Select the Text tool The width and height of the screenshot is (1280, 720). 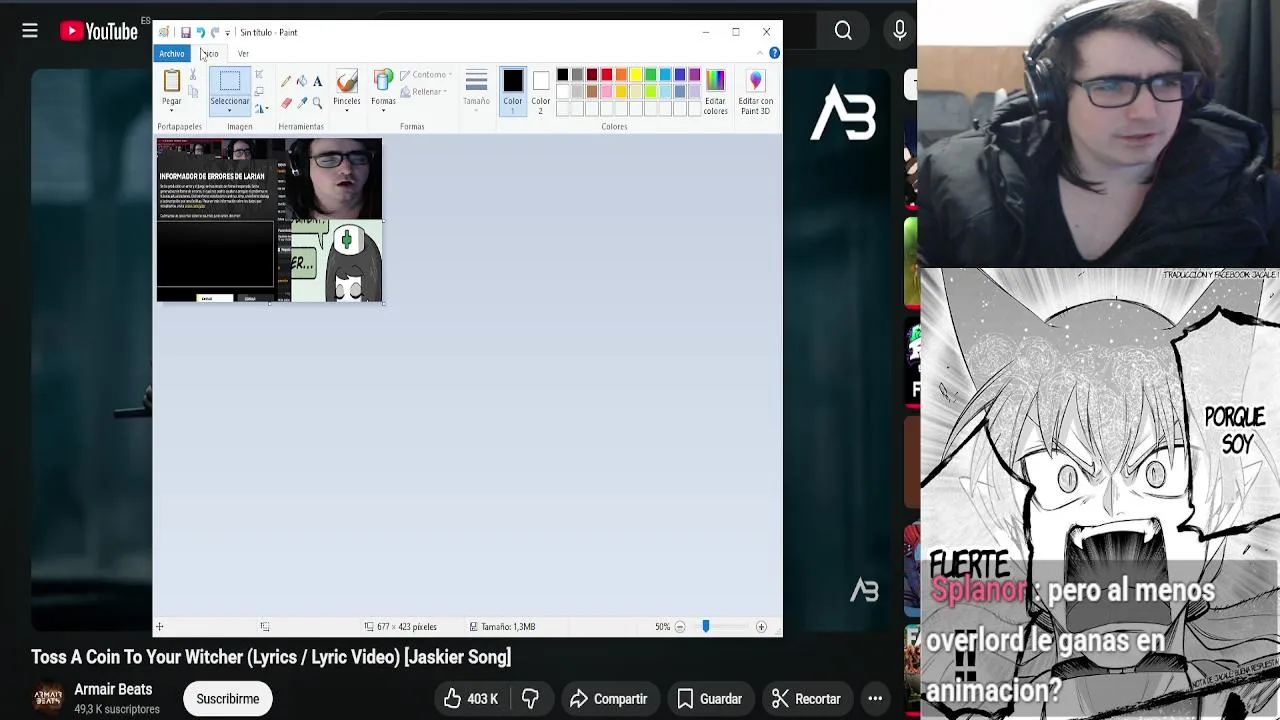318,81
